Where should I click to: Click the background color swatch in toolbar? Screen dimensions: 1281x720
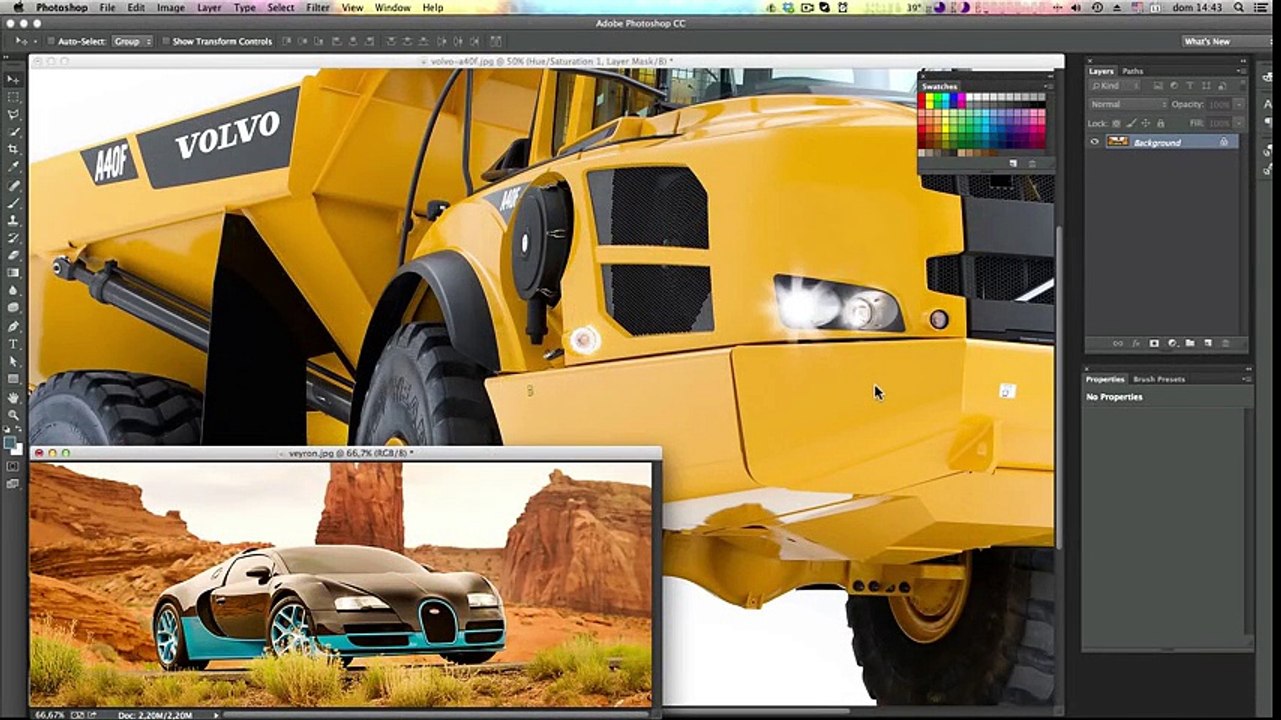coord(18,451)
